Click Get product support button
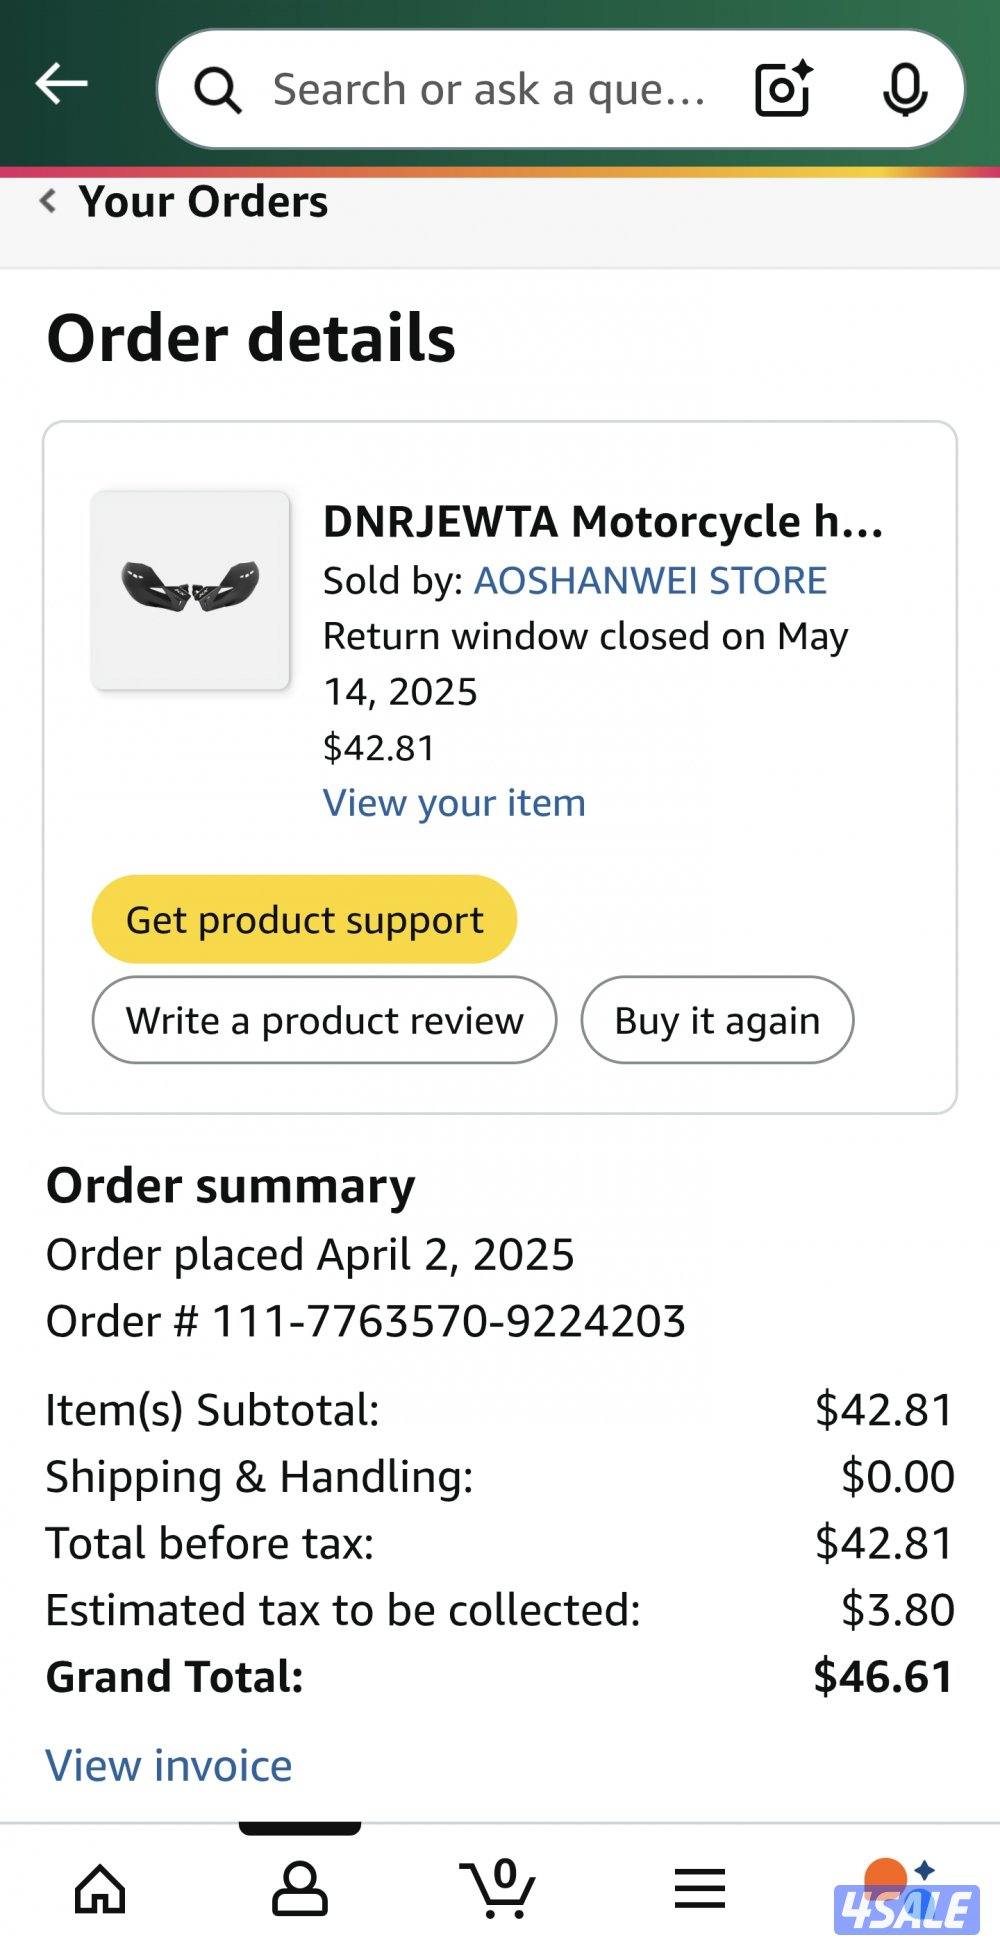The width and height of the screenshot is (1000, 1955). click(304, 919)
